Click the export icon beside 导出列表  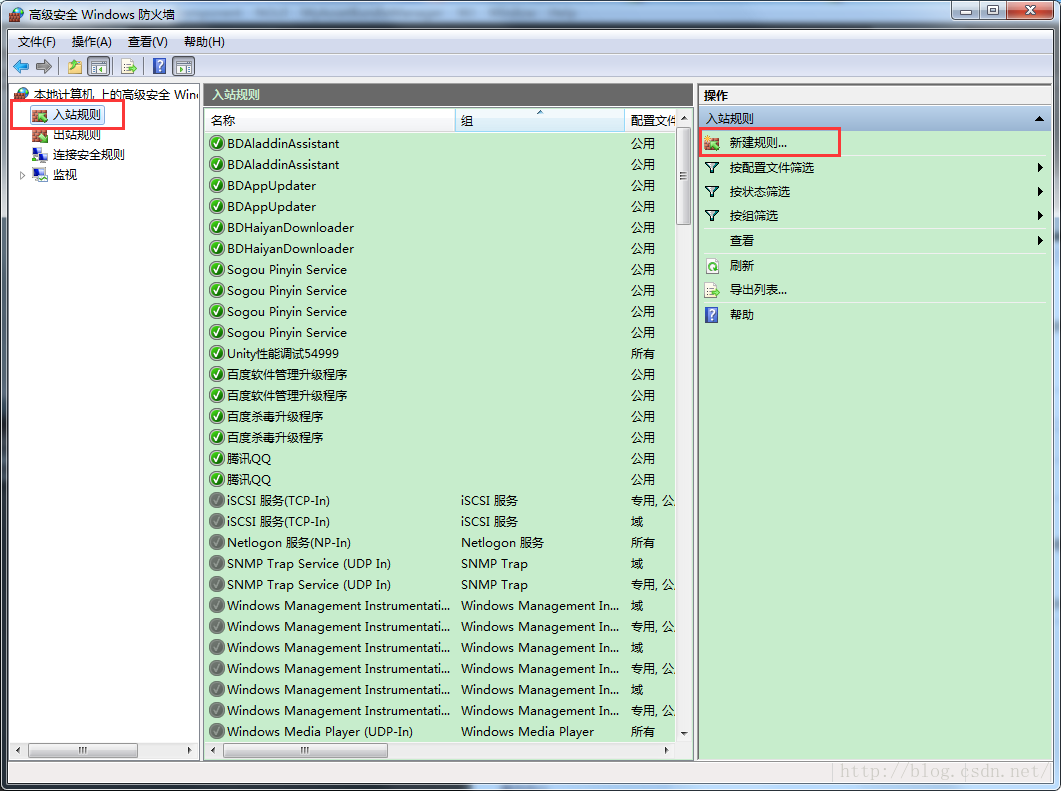[712, 290]
